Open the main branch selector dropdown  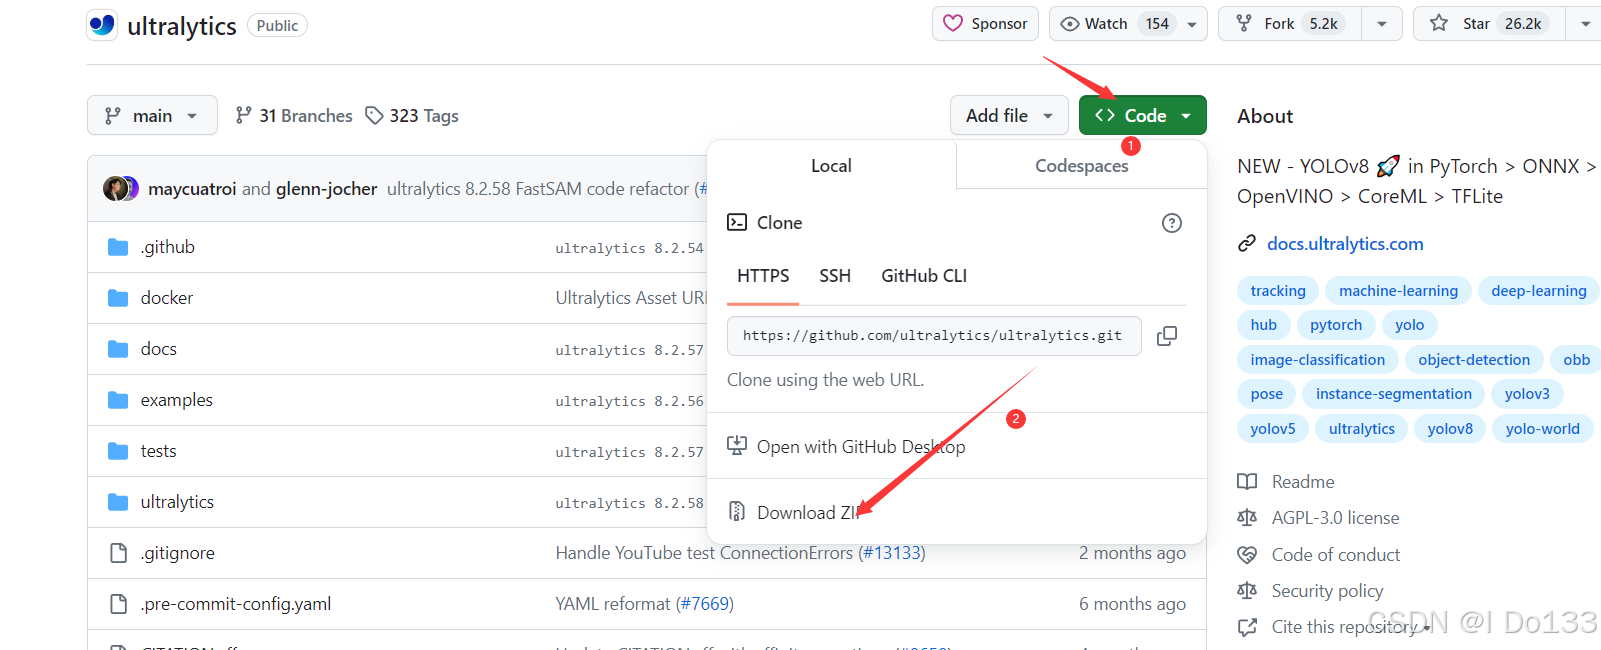(x=152, y=116)
